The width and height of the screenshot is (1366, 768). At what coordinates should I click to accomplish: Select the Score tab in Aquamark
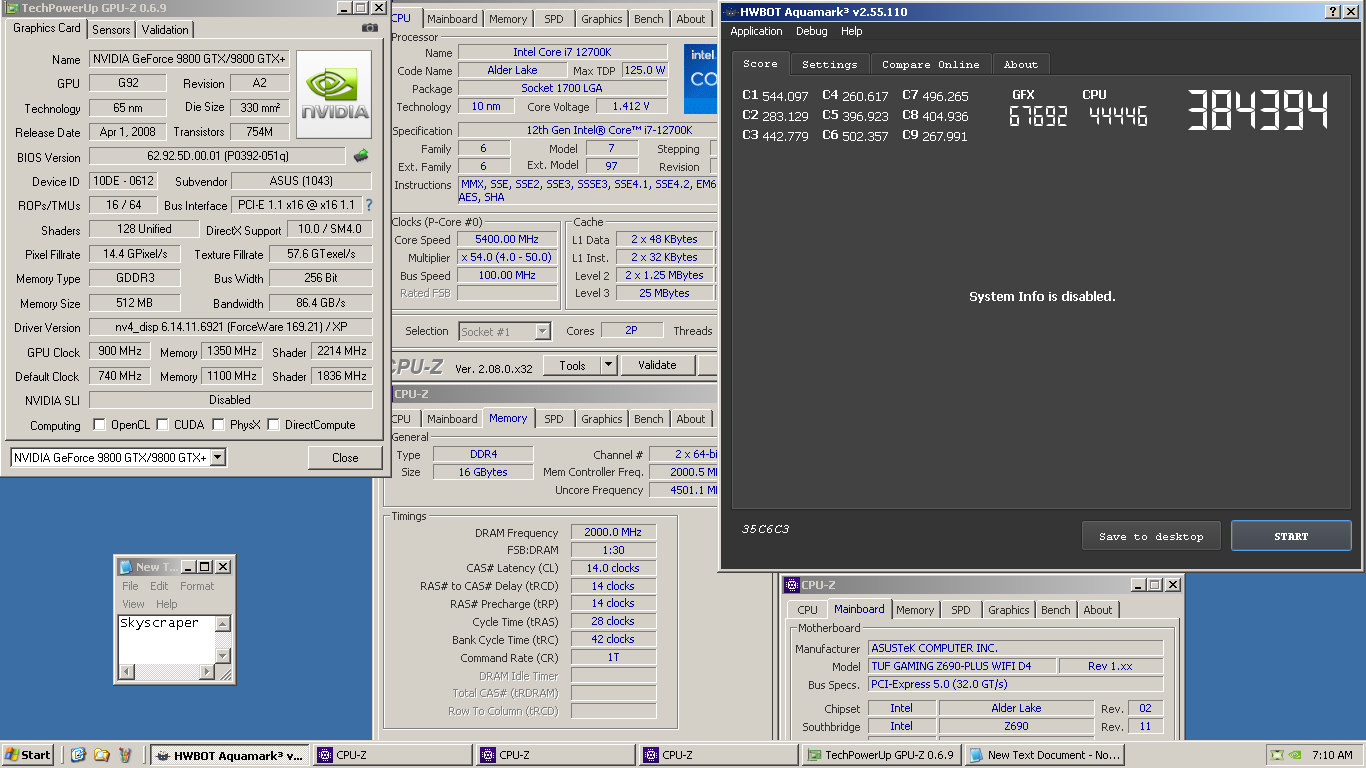pyautogui.click(x=760, y=63)
